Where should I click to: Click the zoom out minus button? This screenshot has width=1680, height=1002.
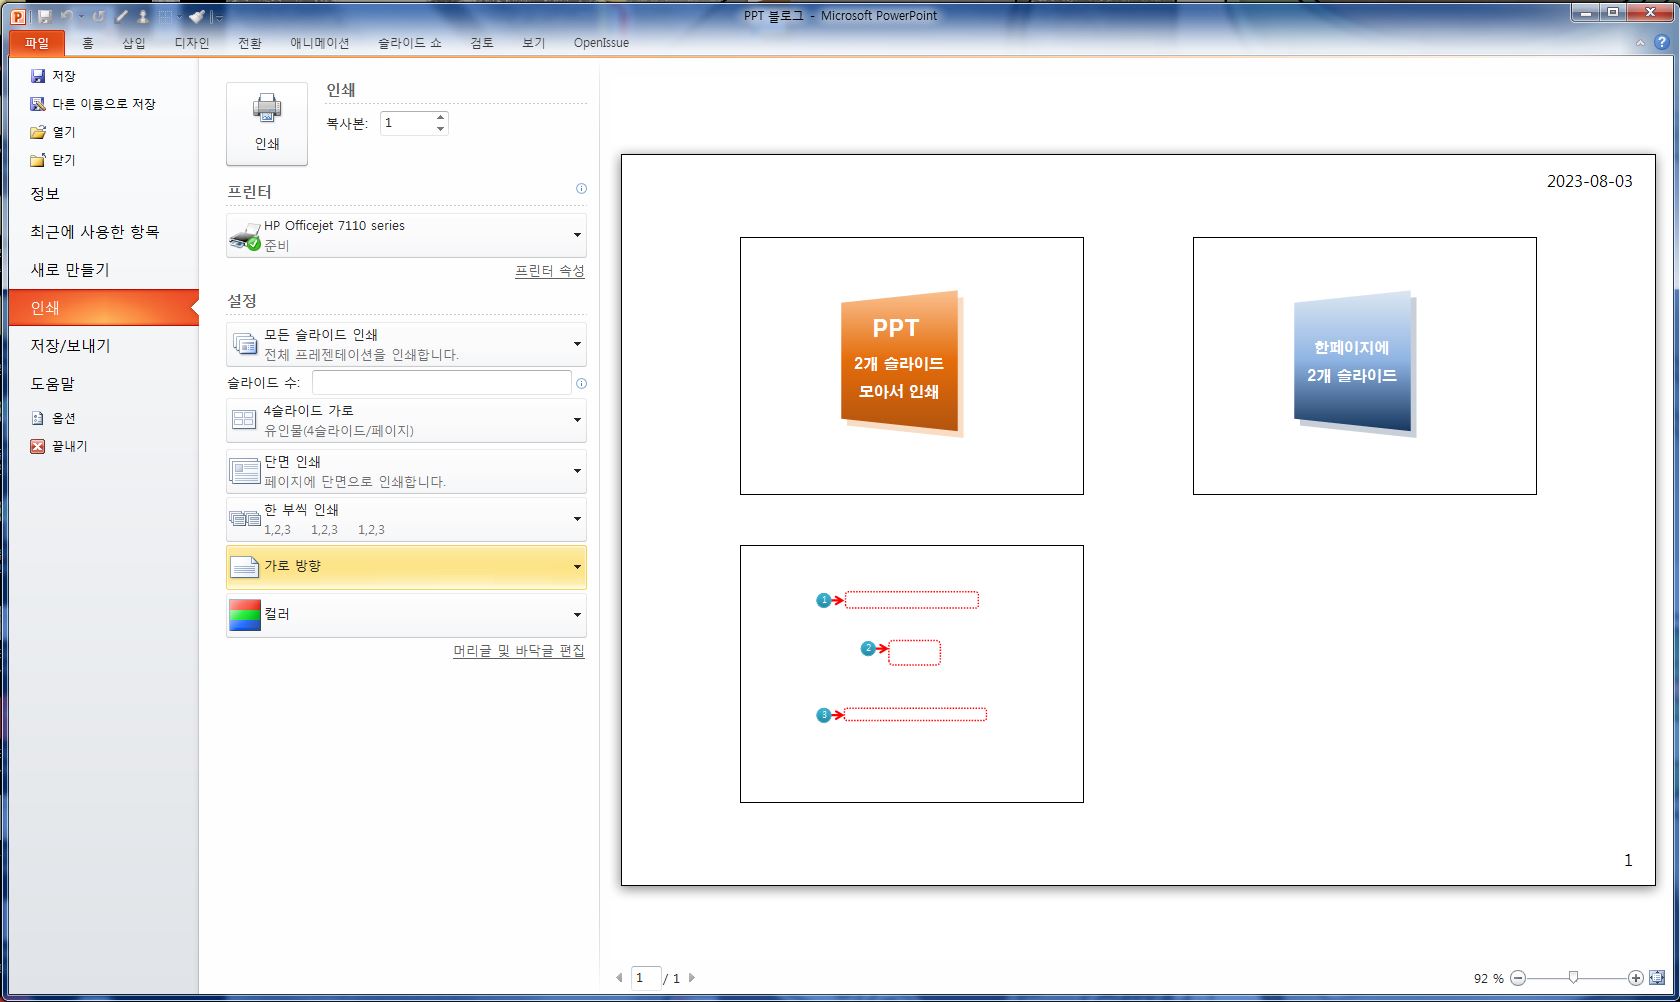pos(1518,978)
